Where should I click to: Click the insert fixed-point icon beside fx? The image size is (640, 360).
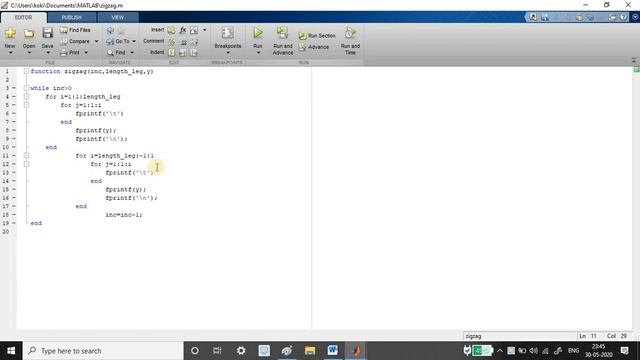194,30
